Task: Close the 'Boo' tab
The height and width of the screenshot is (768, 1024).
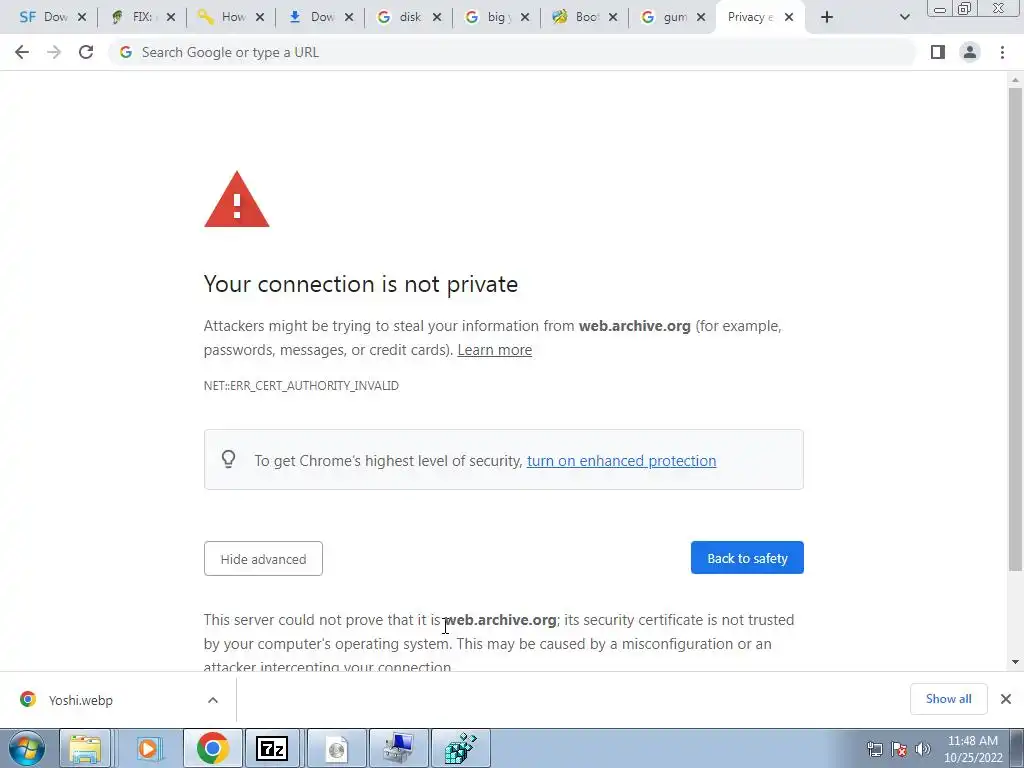Action: (613, 18)
